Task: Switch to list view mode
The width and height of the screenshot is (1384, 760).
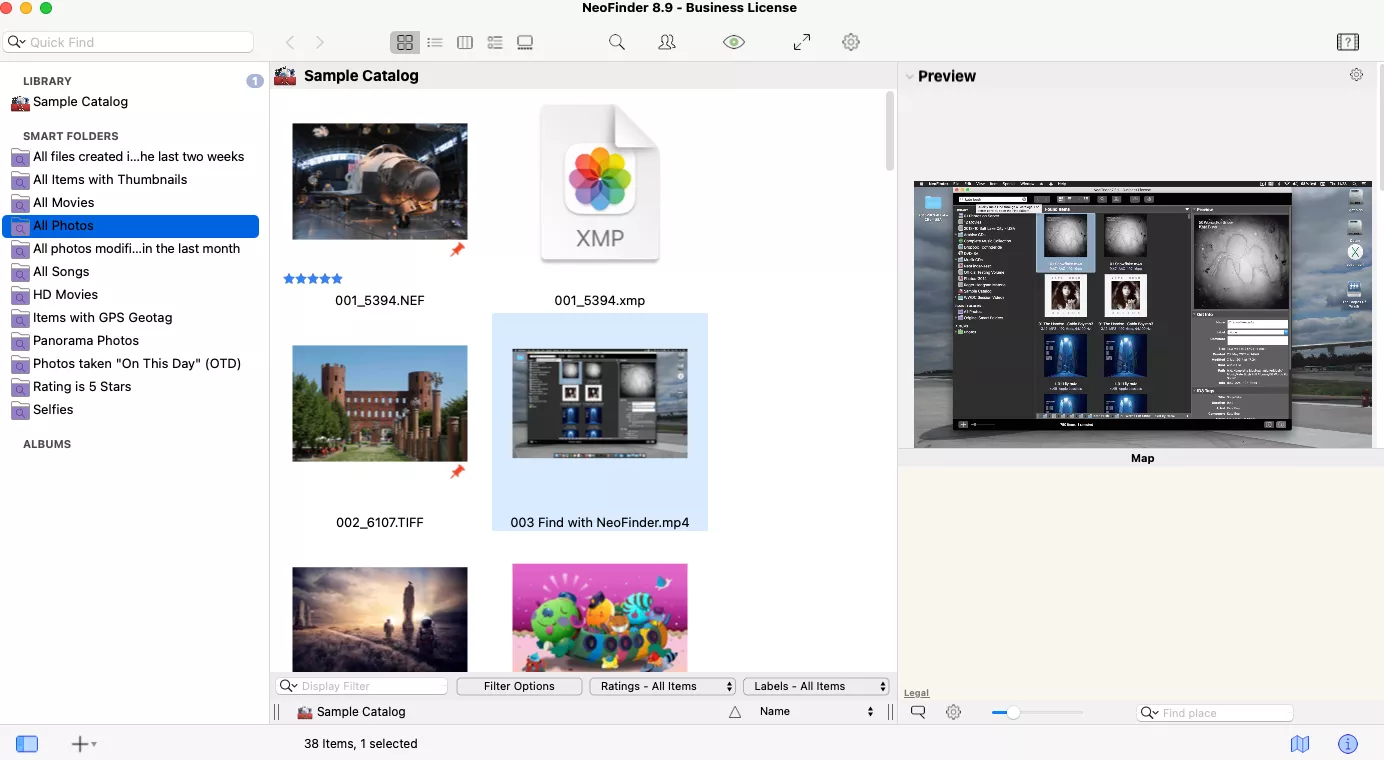Action: (x=435, y=42)
